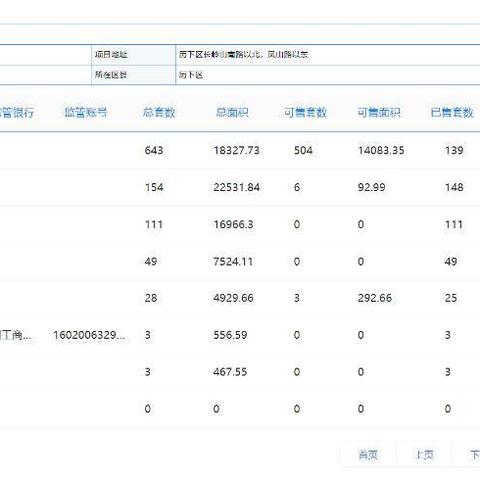Click the 项目地址 field label
This screenshot has width=480, height=480.
pos(111,54)
